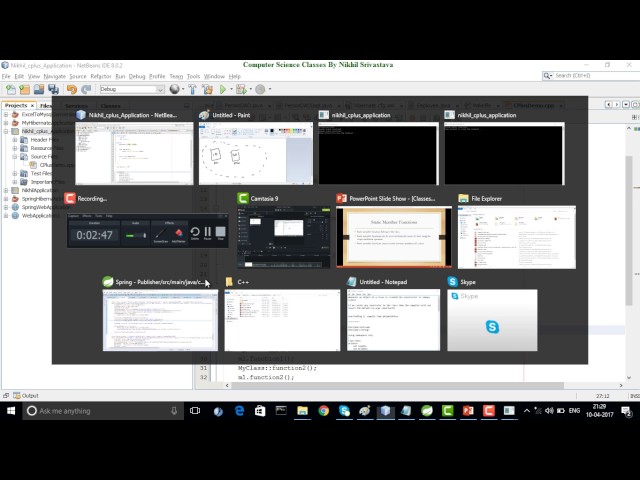Click the volume icon in system tray

coord(549,411)
